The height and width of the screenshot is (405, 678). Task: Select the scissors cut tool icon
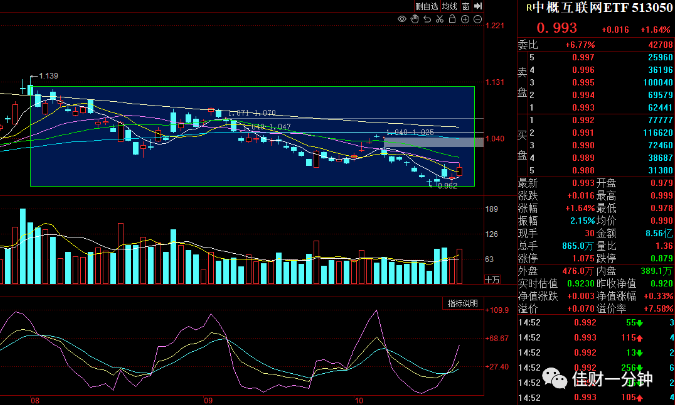pos(440,19)
